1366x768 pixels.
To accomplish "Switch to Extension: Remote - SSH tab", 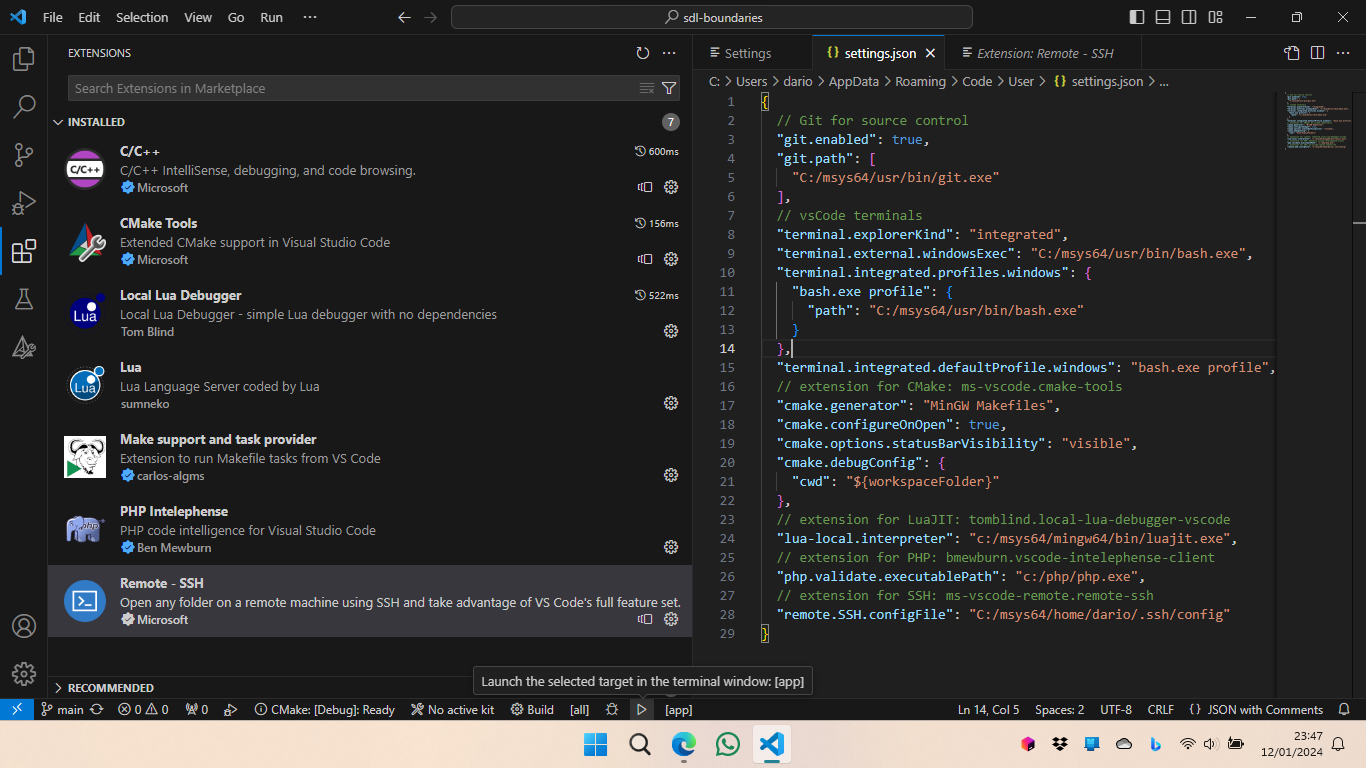I will (1045, 53).
